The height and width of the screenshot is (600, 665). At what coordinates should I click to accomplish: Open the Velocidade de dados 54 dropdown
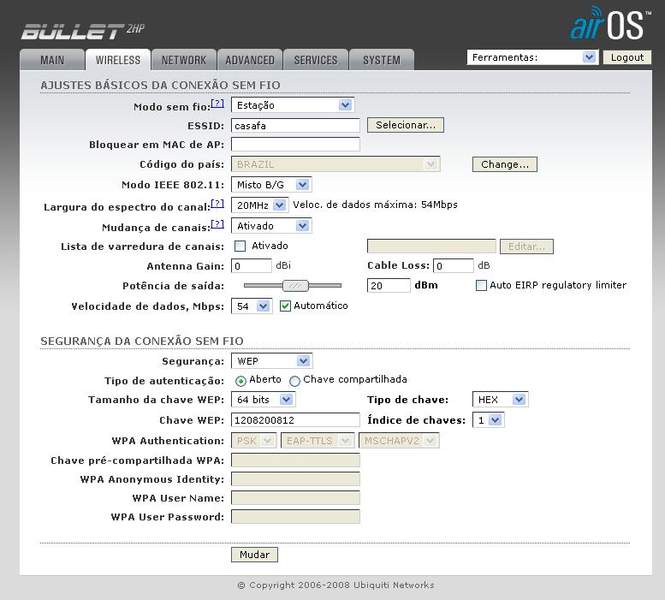tap(251, 306)
